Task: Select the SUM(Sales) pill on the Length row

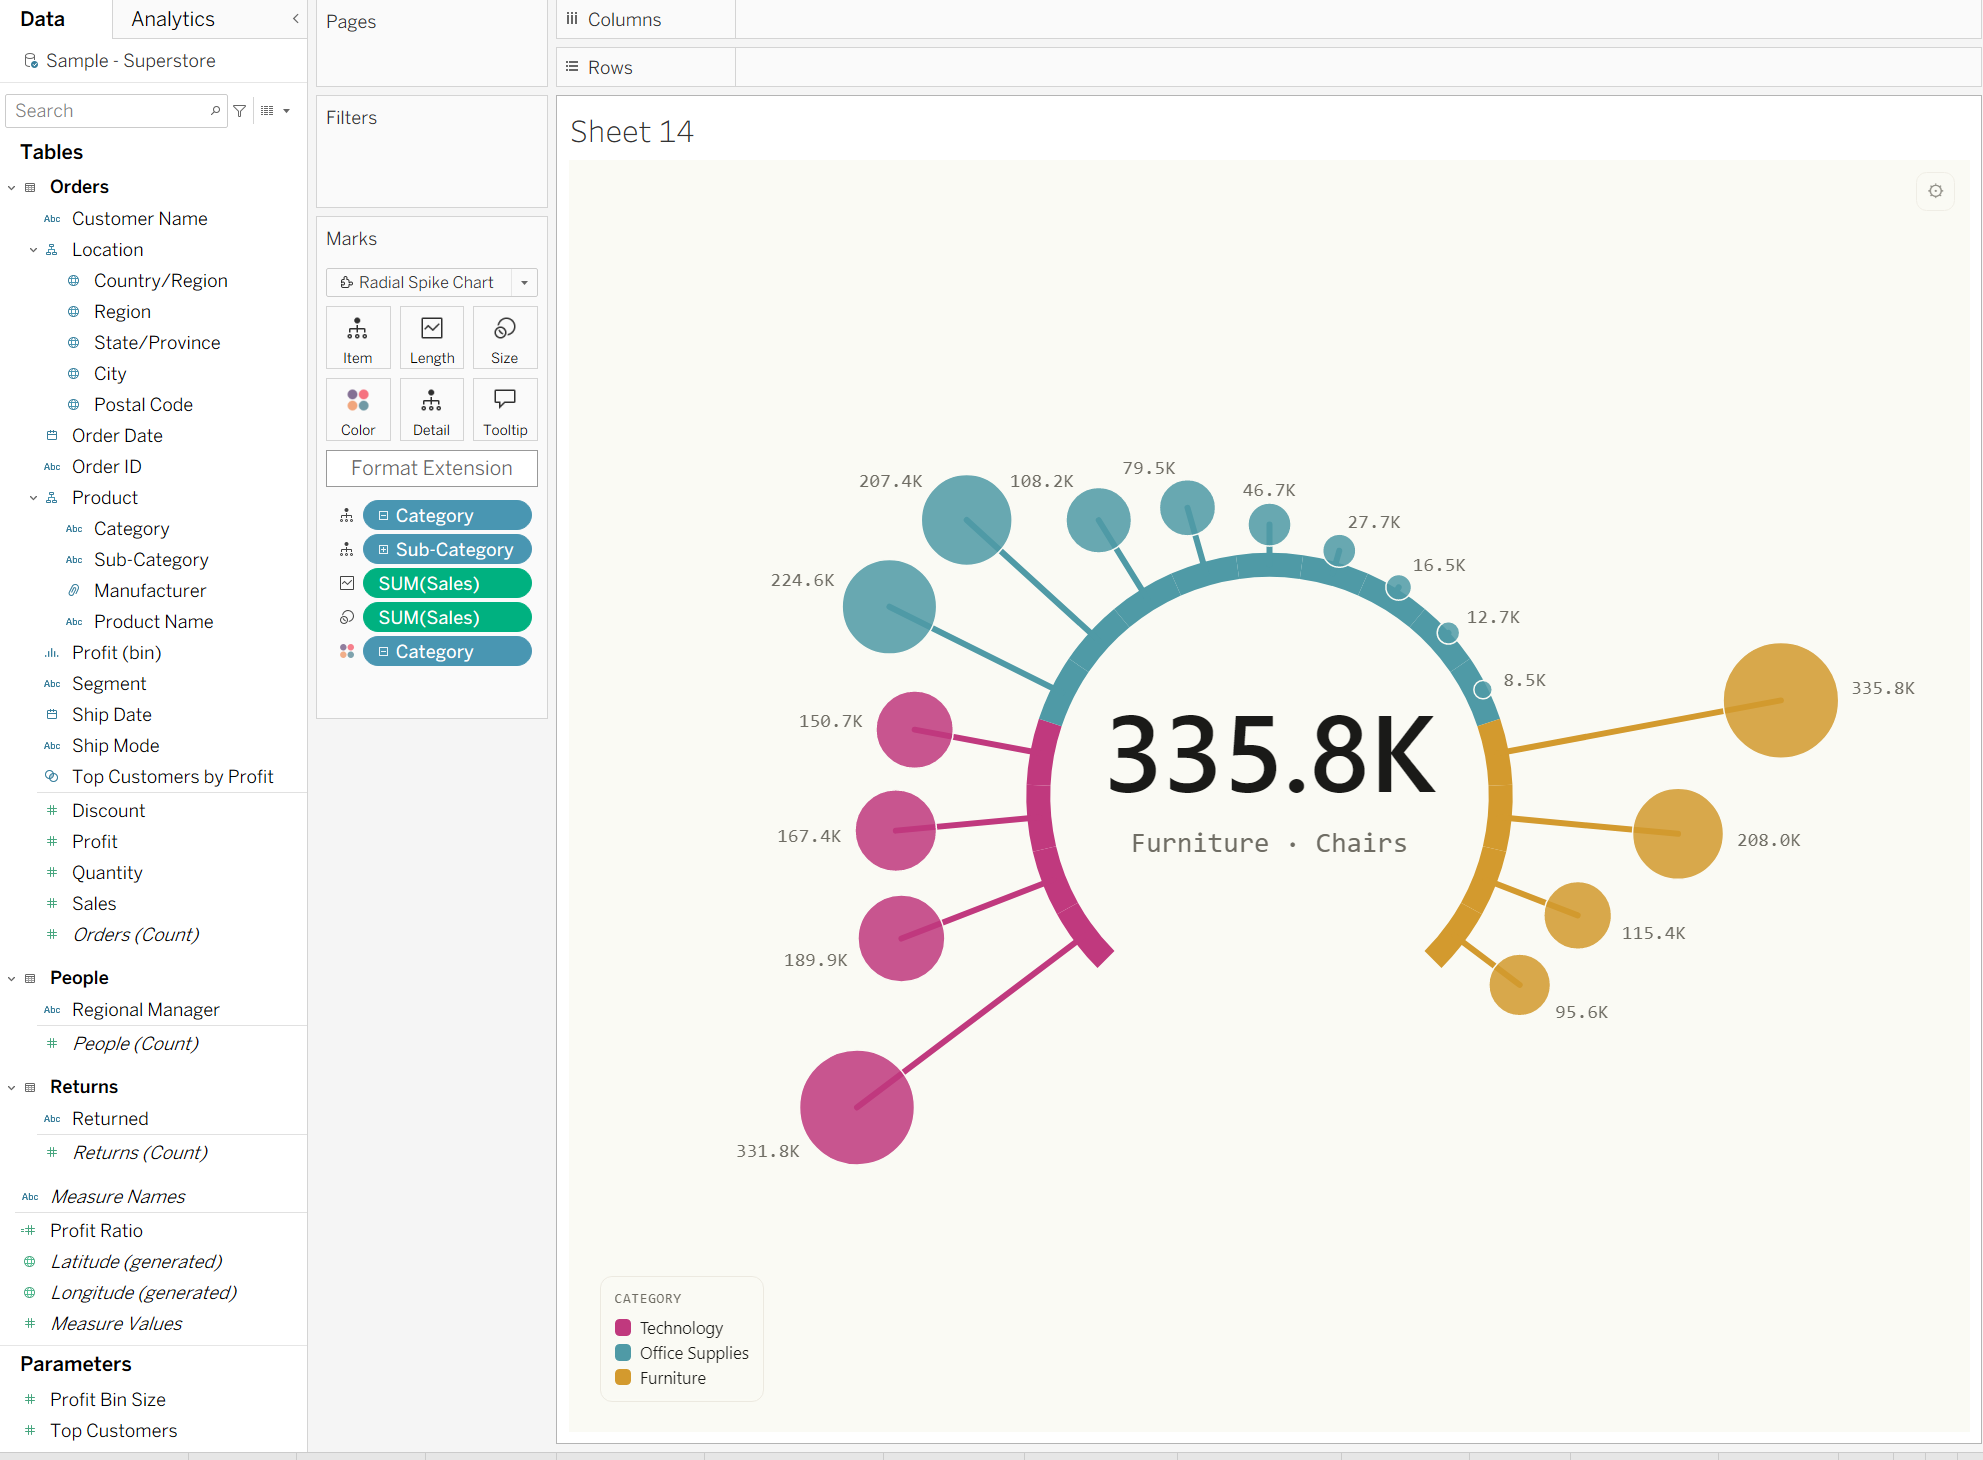Action: [447, 584]
